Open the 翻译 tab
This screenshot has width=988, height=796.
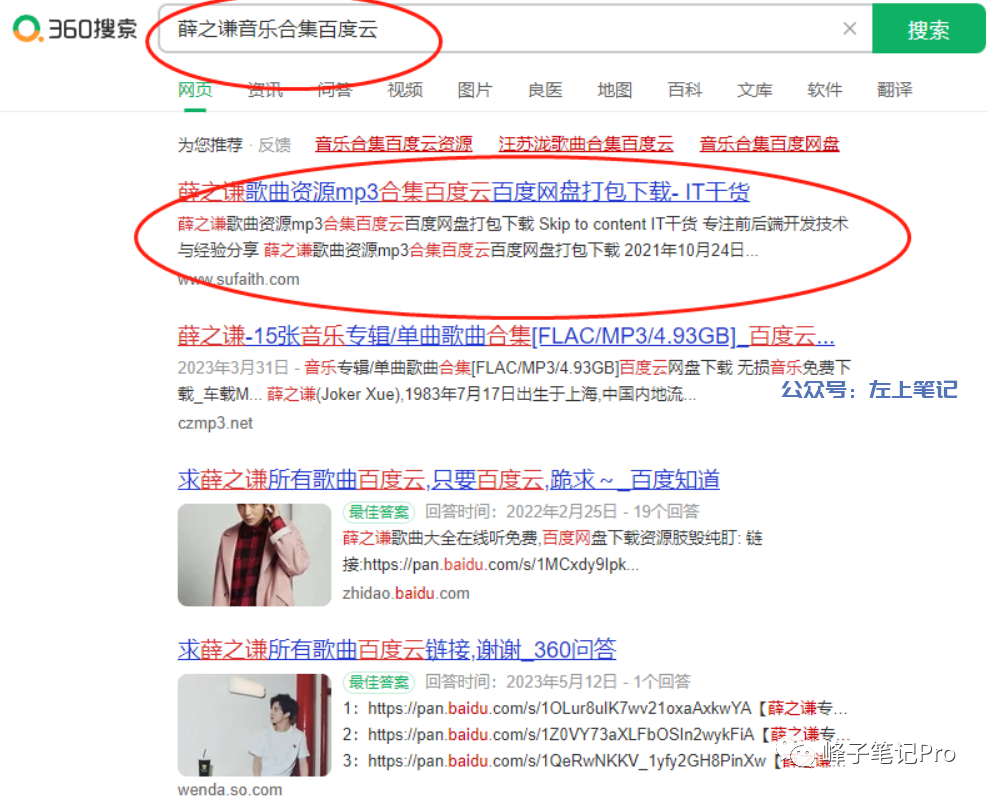point(894,89)
